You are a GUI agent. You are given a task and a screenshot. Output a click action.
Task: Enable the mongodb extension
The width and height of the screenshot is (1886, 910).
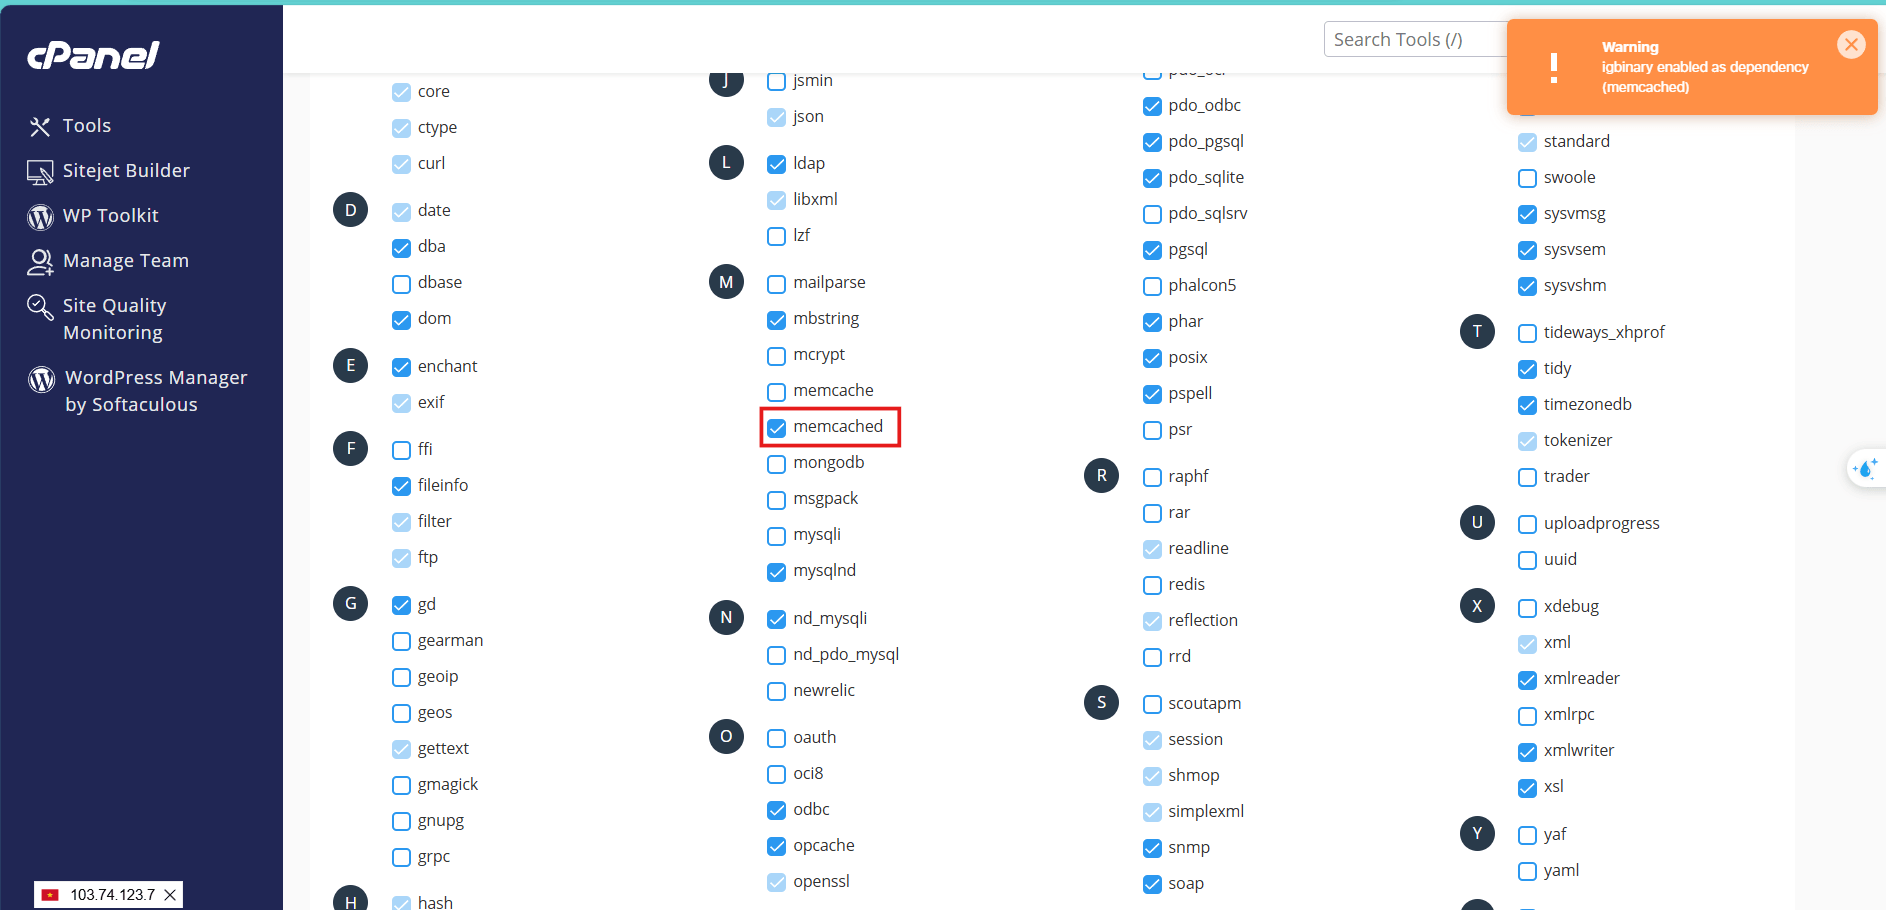point(776,464)
